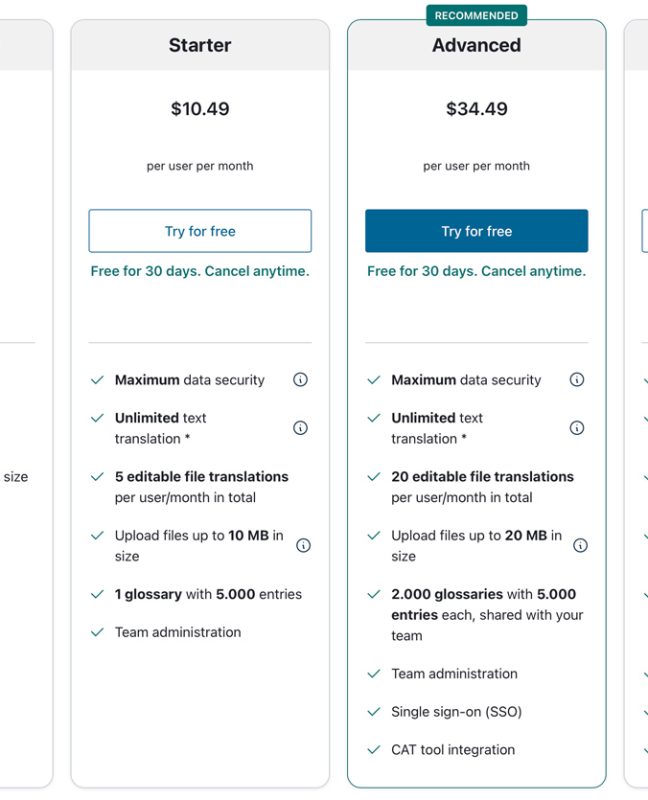This screenshot has width=648, height=800.
Task: Show info for Starter 10 MB upload limit
Action: [x=303, y=545]
